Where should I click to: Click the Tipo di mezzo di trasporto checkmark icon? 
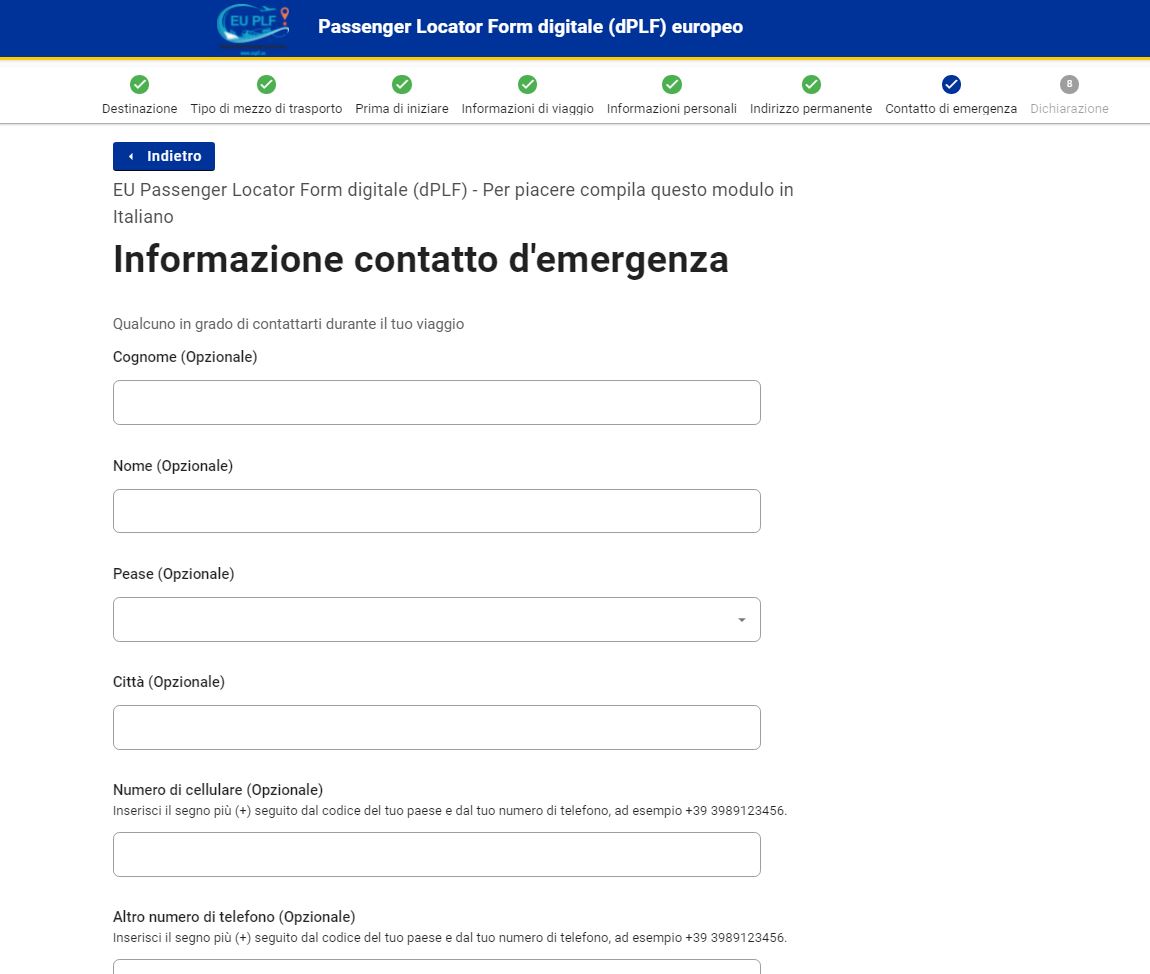click(x=266, y=84)
